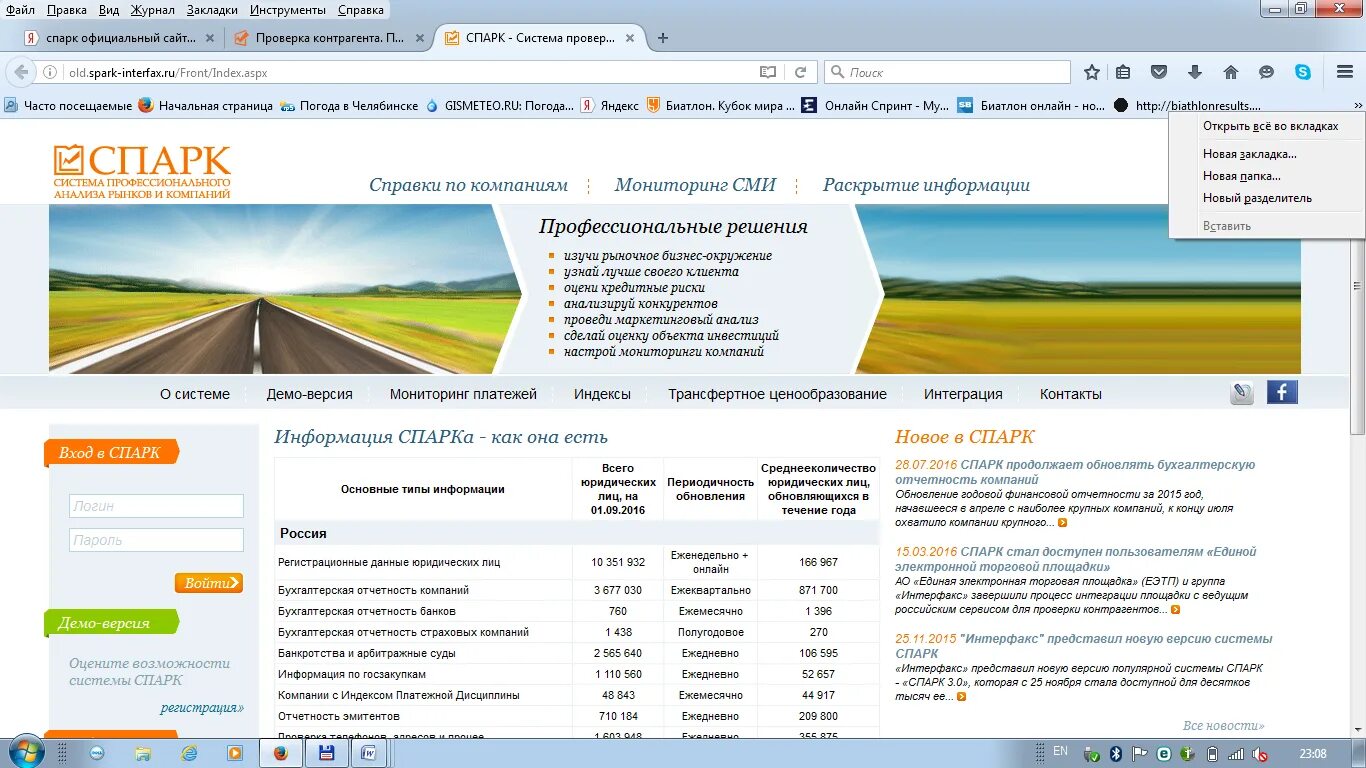
Task: Open Мониторинг платежей page
Action: [x=463, y=394]
